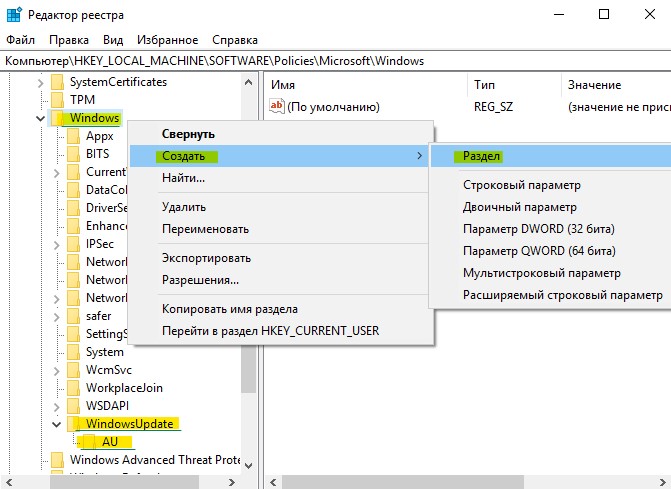Click tree pane vertical scroll up arrow
This screenshot has width=671, height=489.
tap(248, 83)
